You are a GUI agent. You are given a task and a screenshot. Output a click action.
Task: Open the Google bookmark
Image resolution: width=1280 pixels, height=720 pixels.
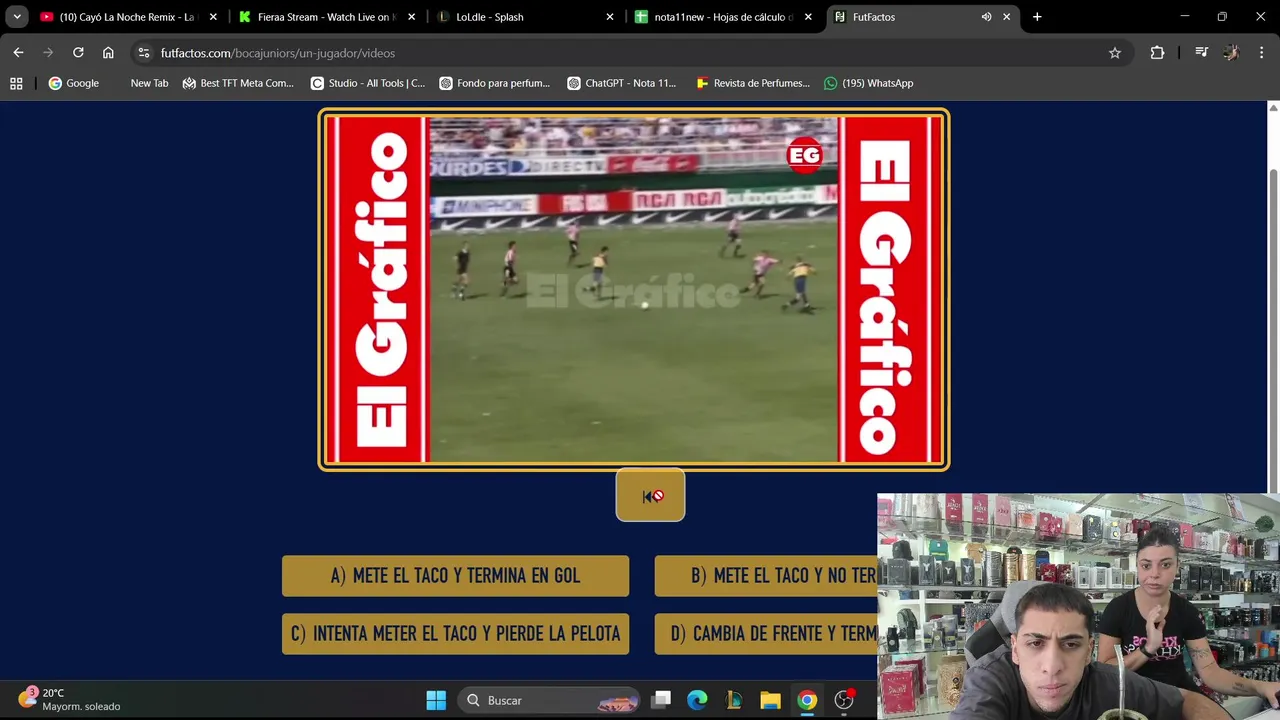(74, 83)
